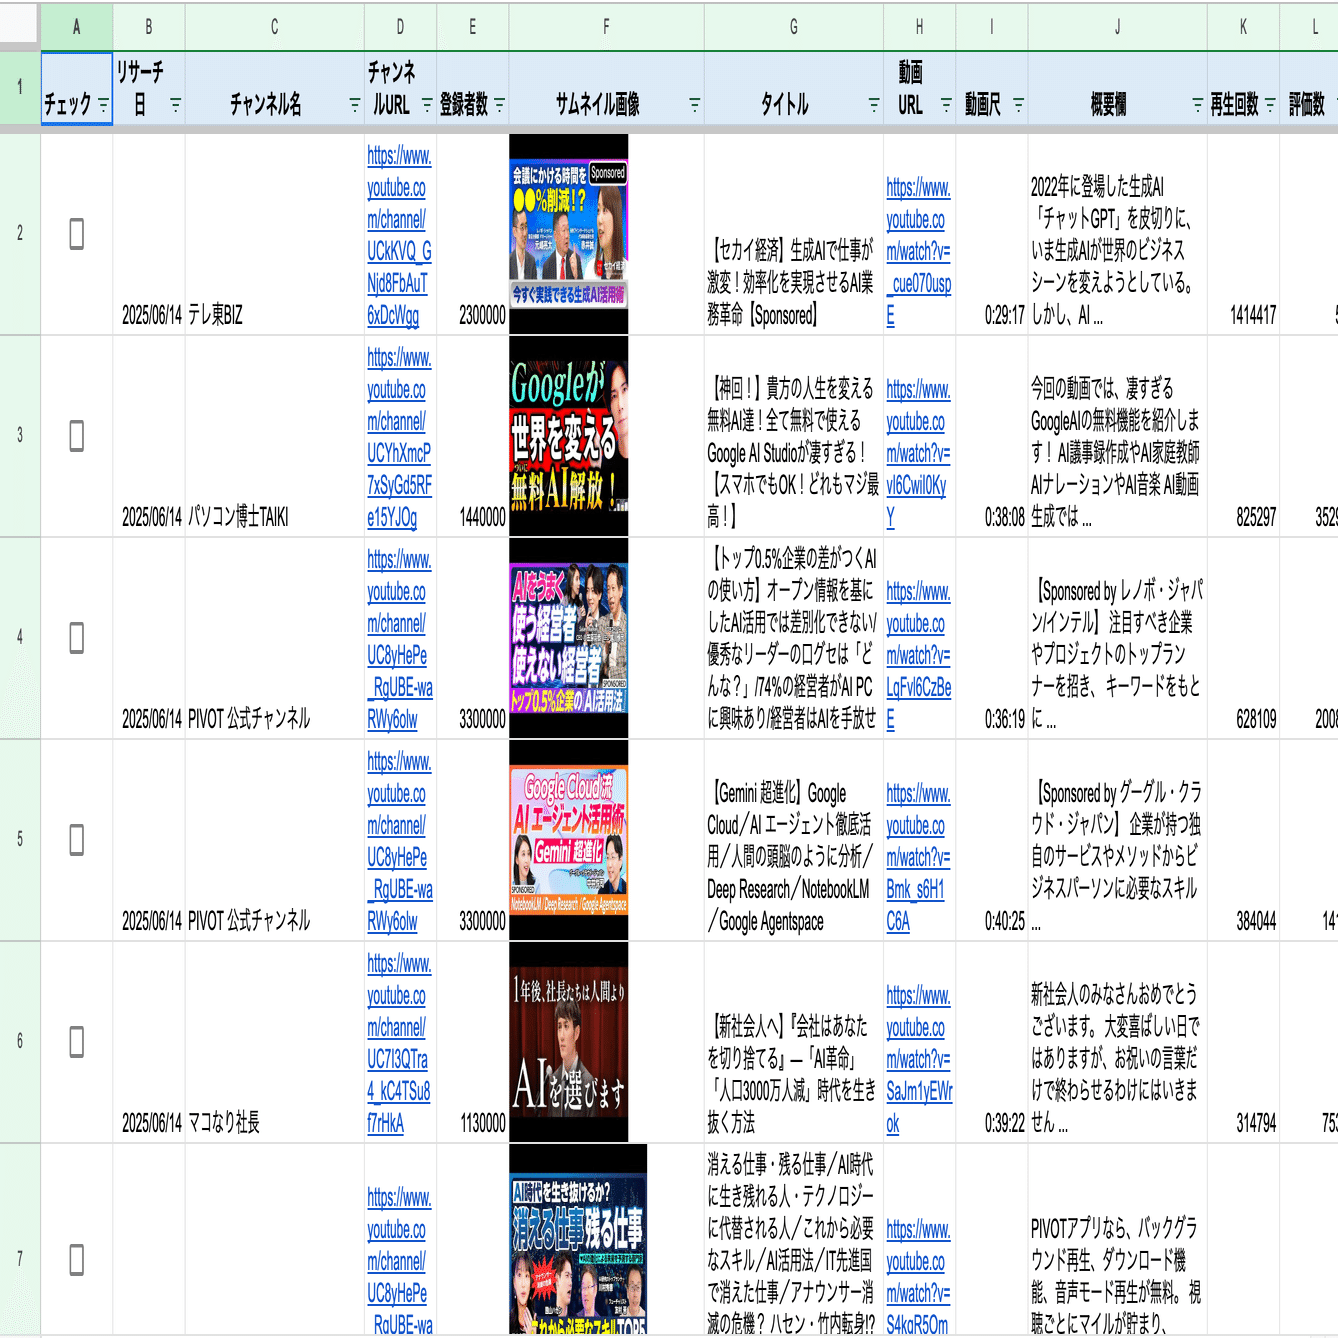Click the パソコン博士TAIKI channel name cell
Screen dimensions: 1338x1338
click(275, 436)
